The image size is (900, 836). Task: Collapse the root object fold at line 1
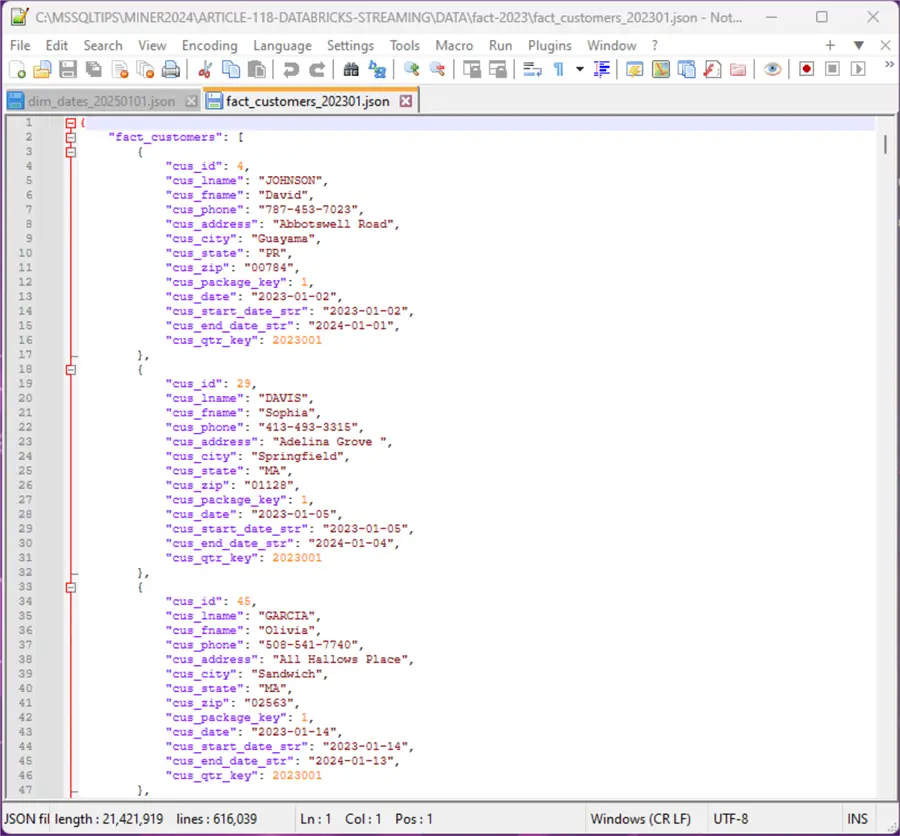(x=71, y=123)
